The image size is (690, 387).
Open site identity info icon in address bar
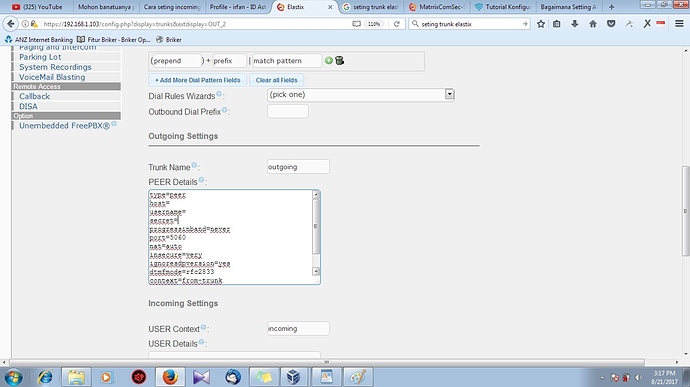tap(25, 24)
